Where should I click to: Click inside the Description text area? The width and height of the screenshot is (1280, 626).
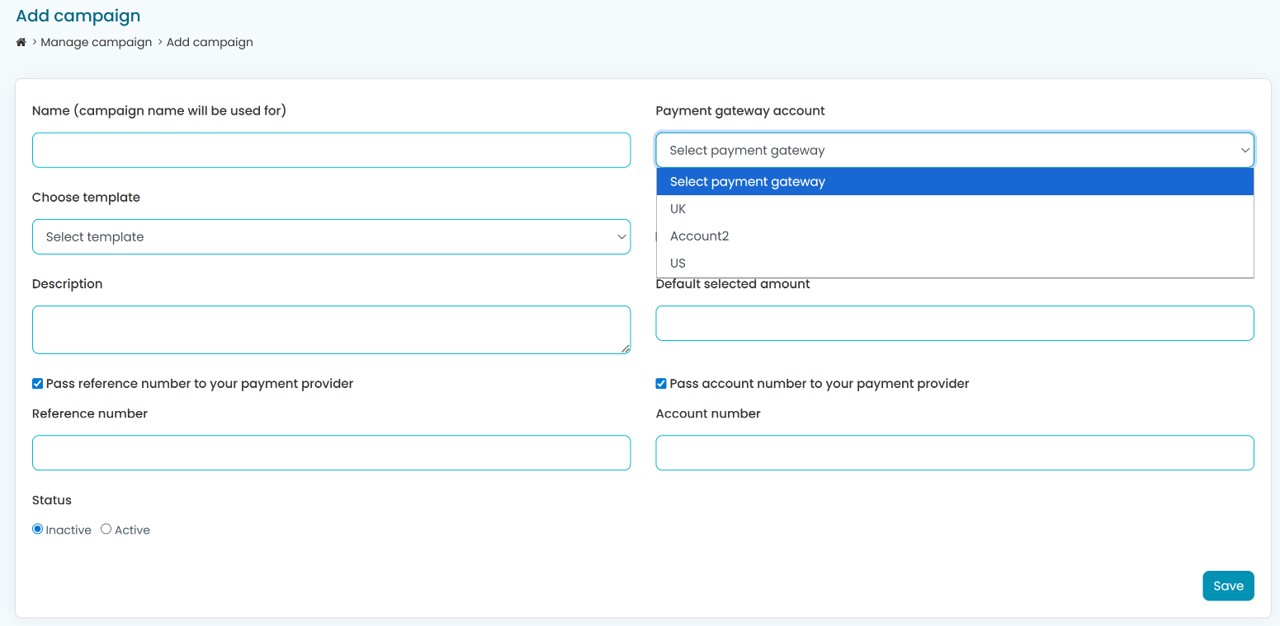[331, 329]
